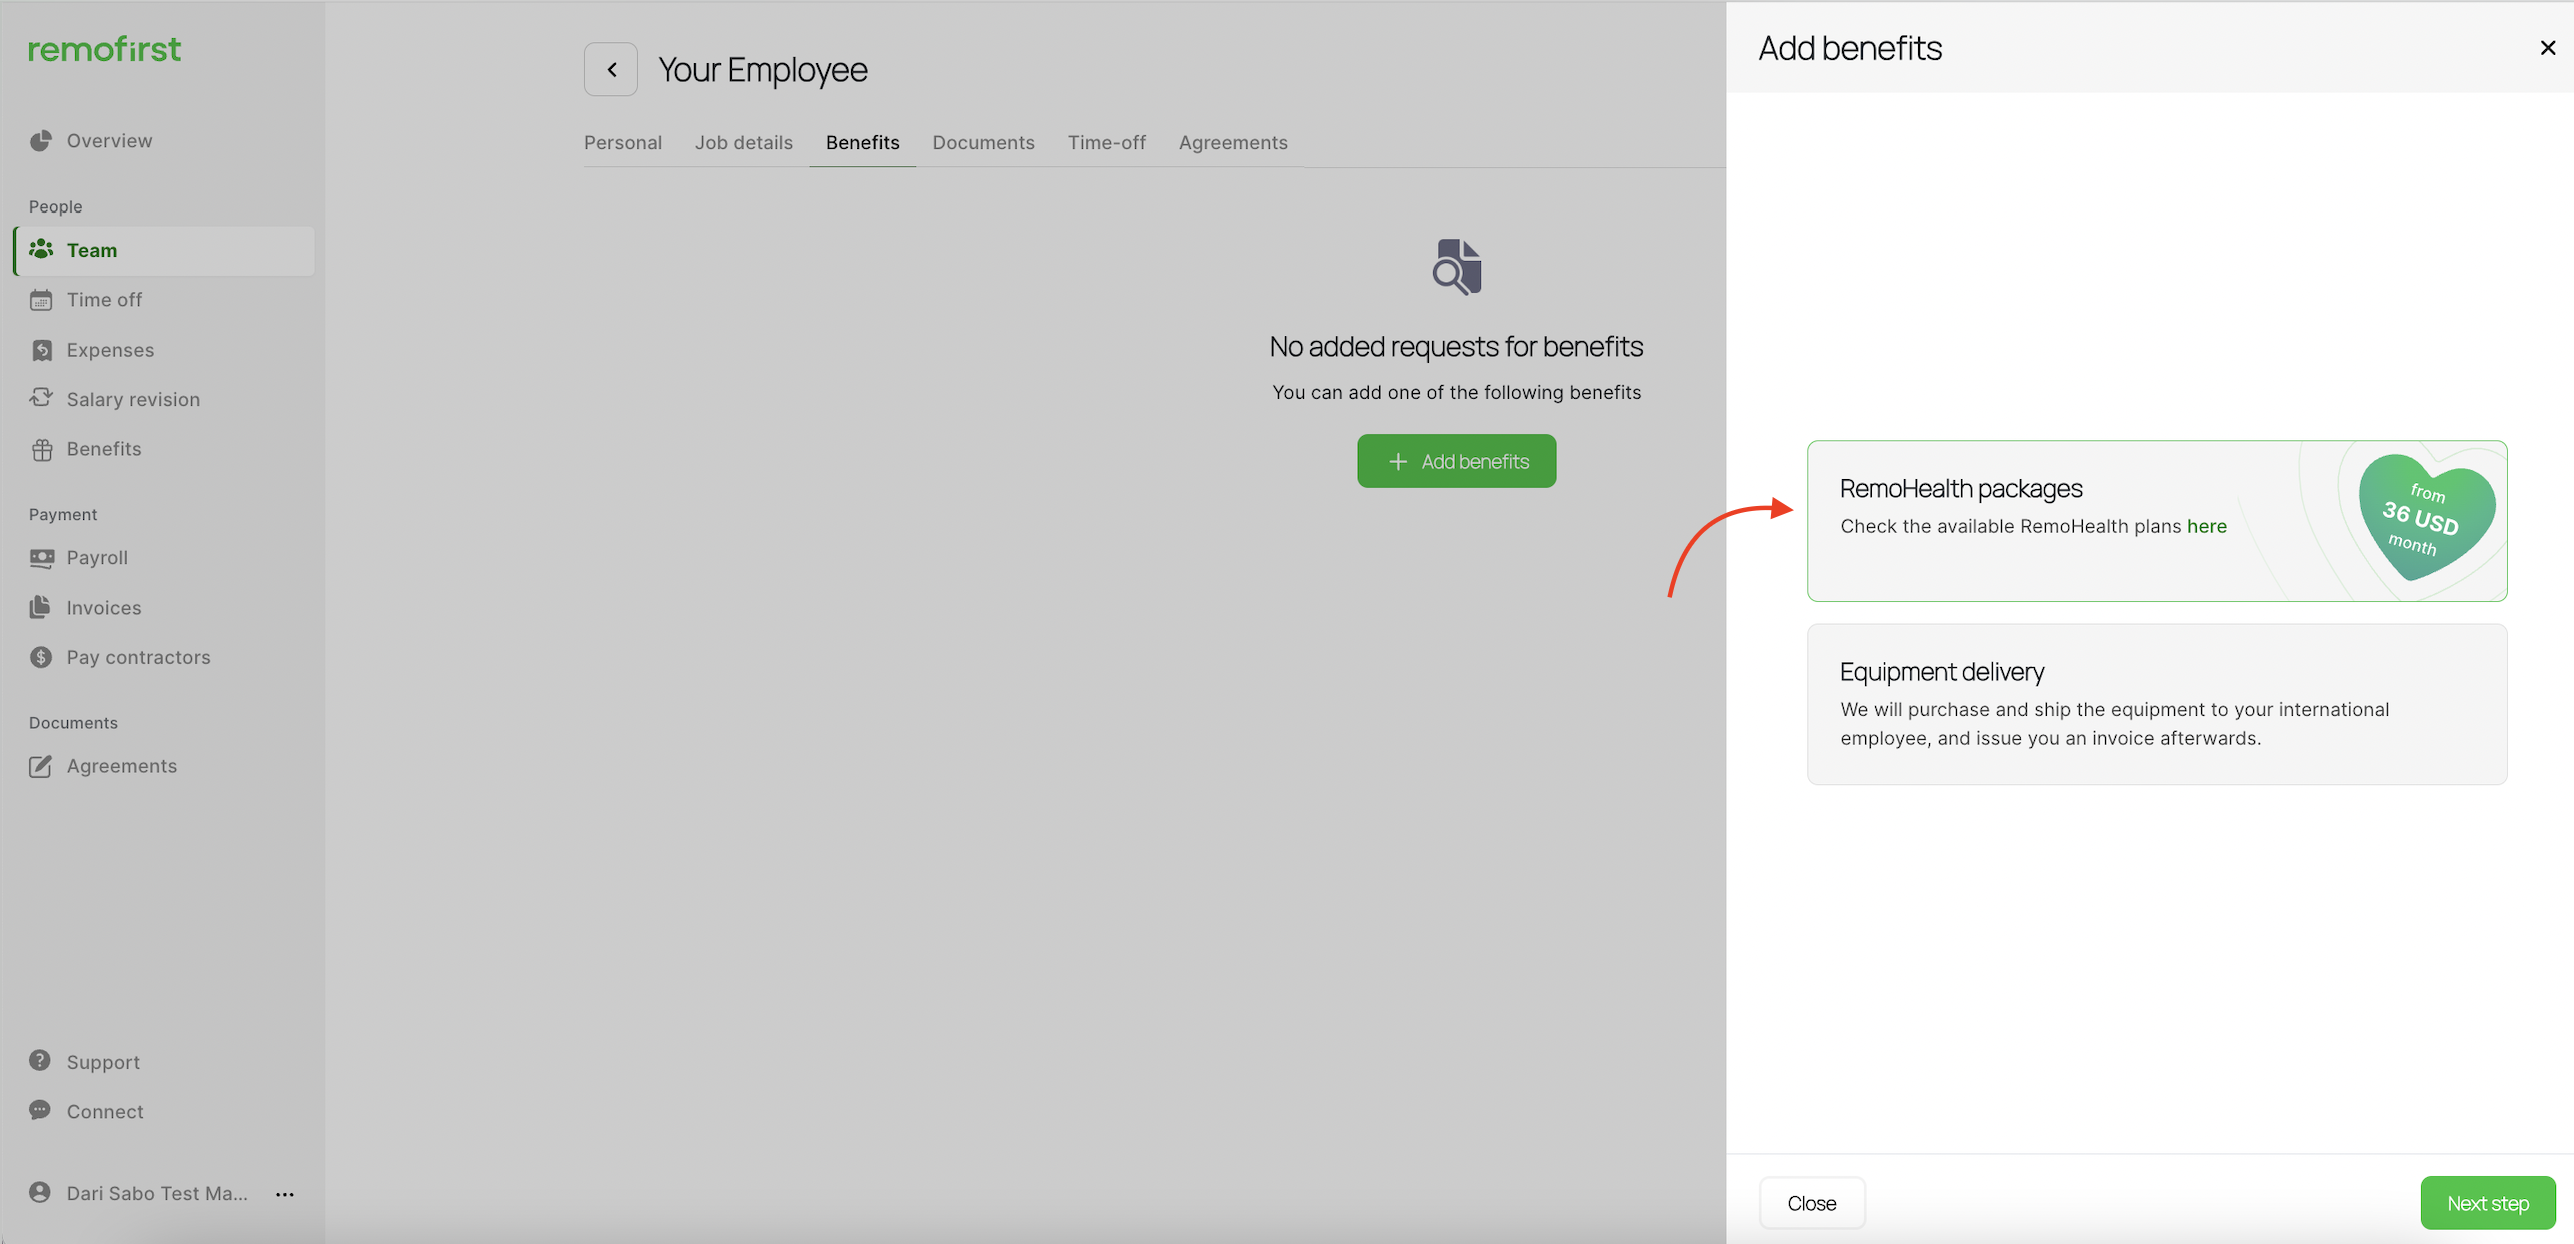Click the Expenses receipt icon
The image size is (2574, 1244).
pos(41,350)
